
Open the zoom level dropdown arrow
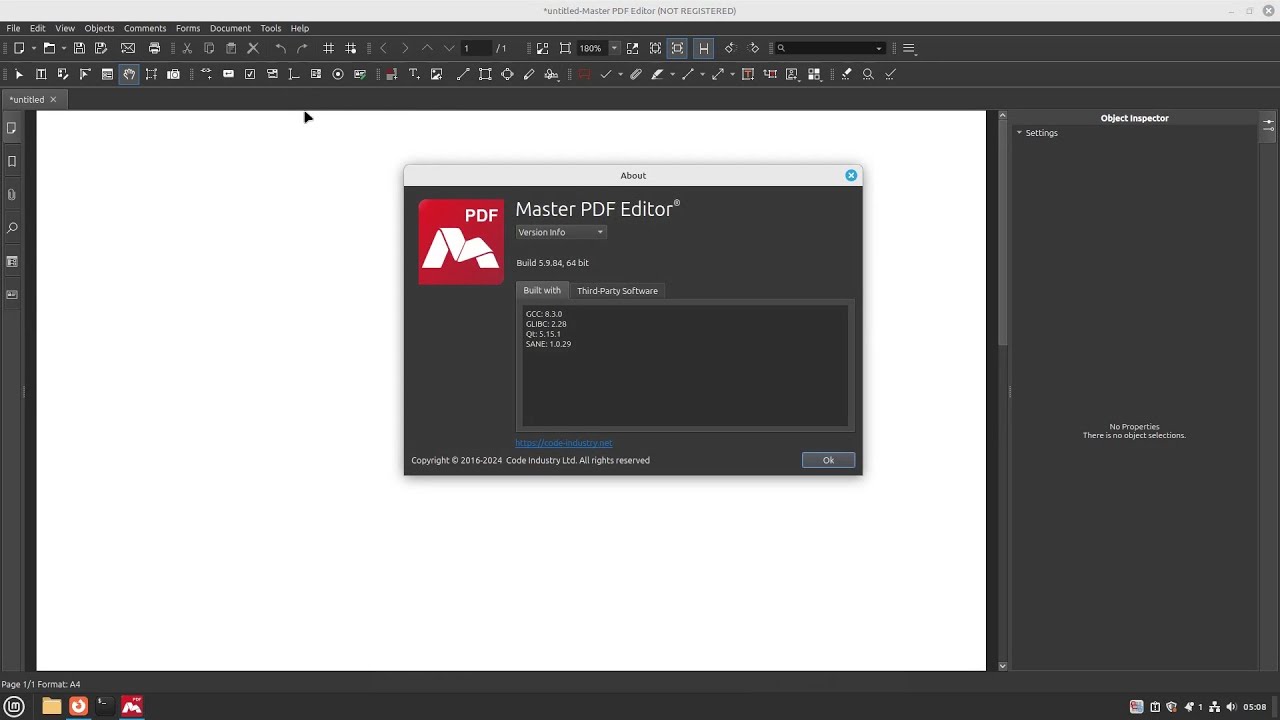pos(614,48)
